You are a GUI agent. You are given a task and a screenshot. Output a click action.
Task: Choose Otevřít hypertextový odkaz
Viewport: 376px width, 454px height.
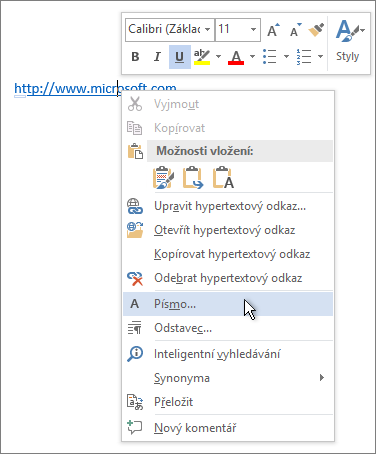[228, 230]
